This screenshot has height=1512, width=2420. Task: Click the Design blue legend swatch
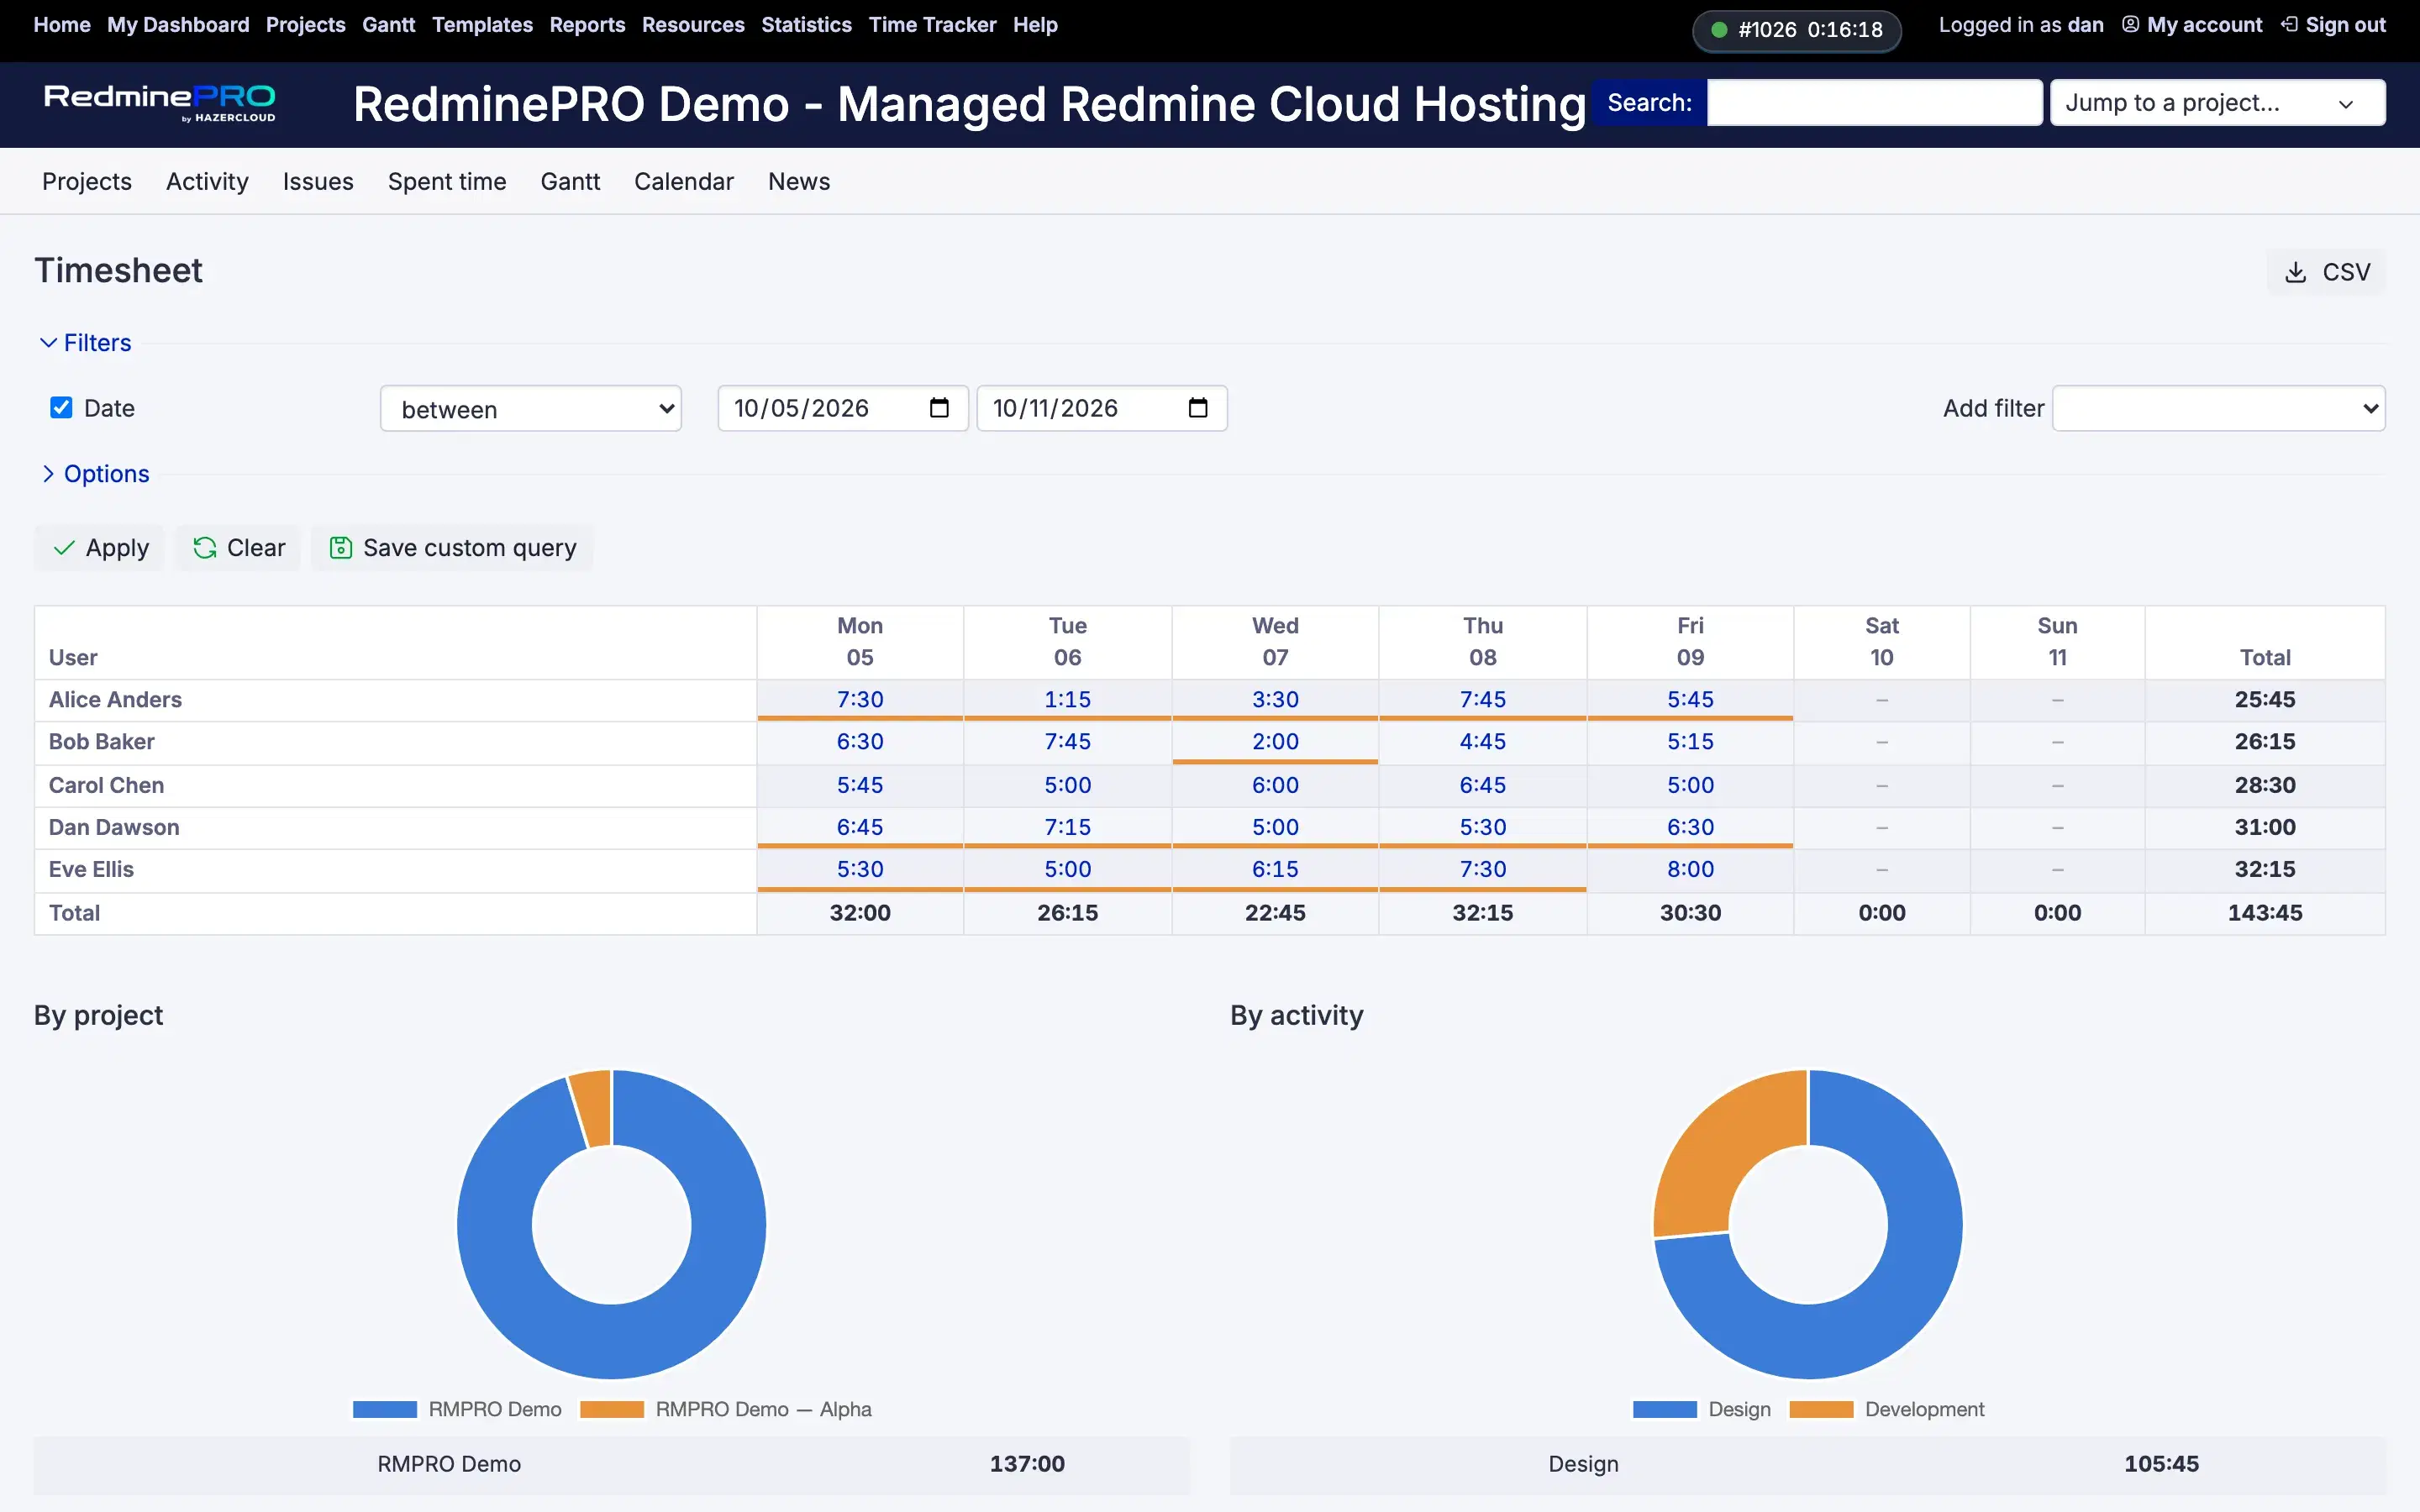(x=1665, y=1409)
